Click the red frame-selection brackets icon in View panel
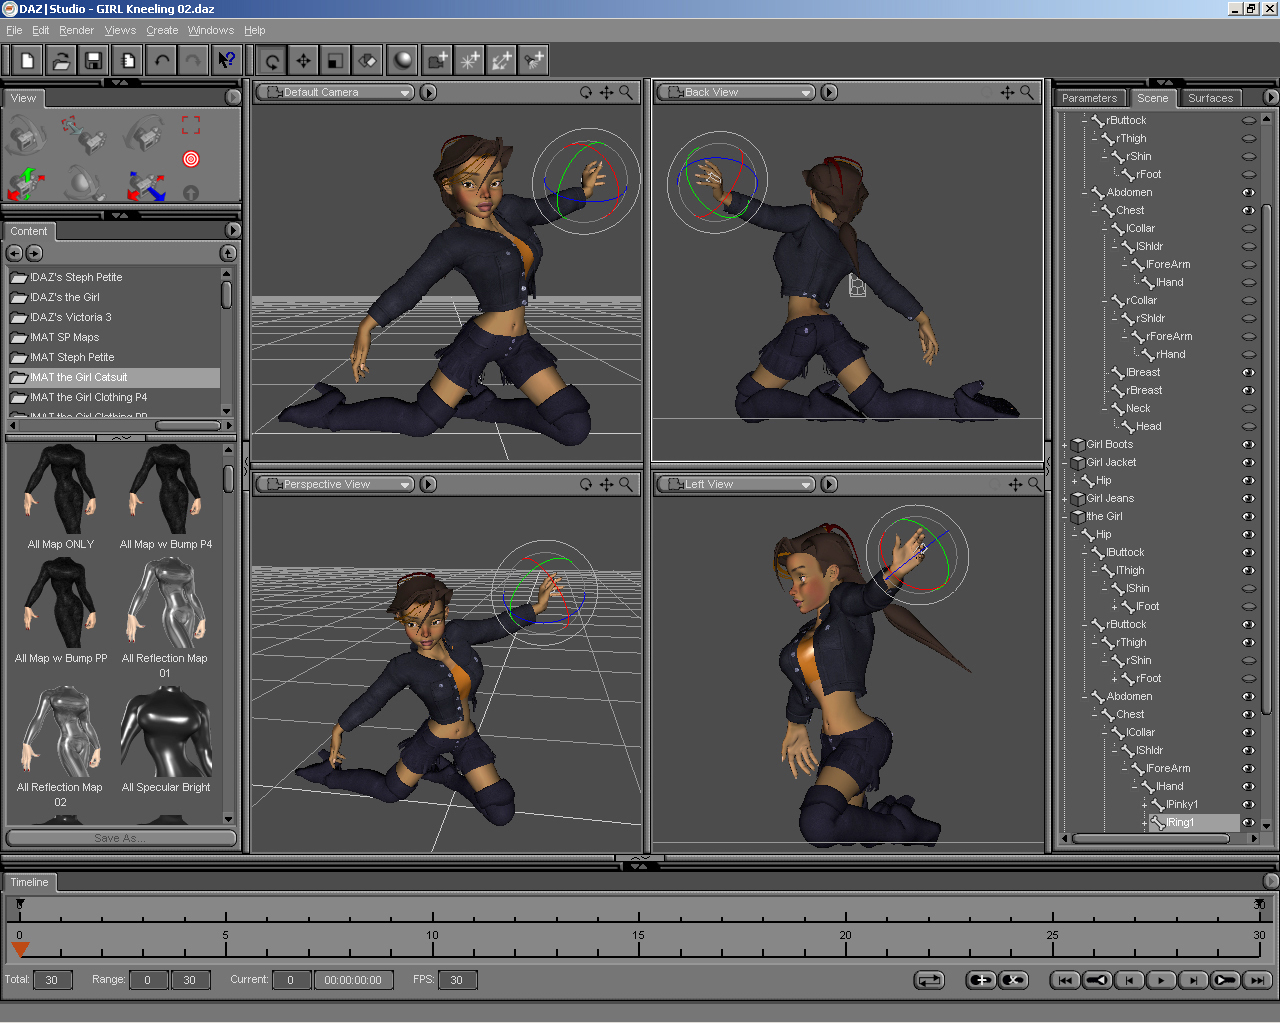Screen dimensions: 1280x1024 pyautogui.click(x=191, y=125)
